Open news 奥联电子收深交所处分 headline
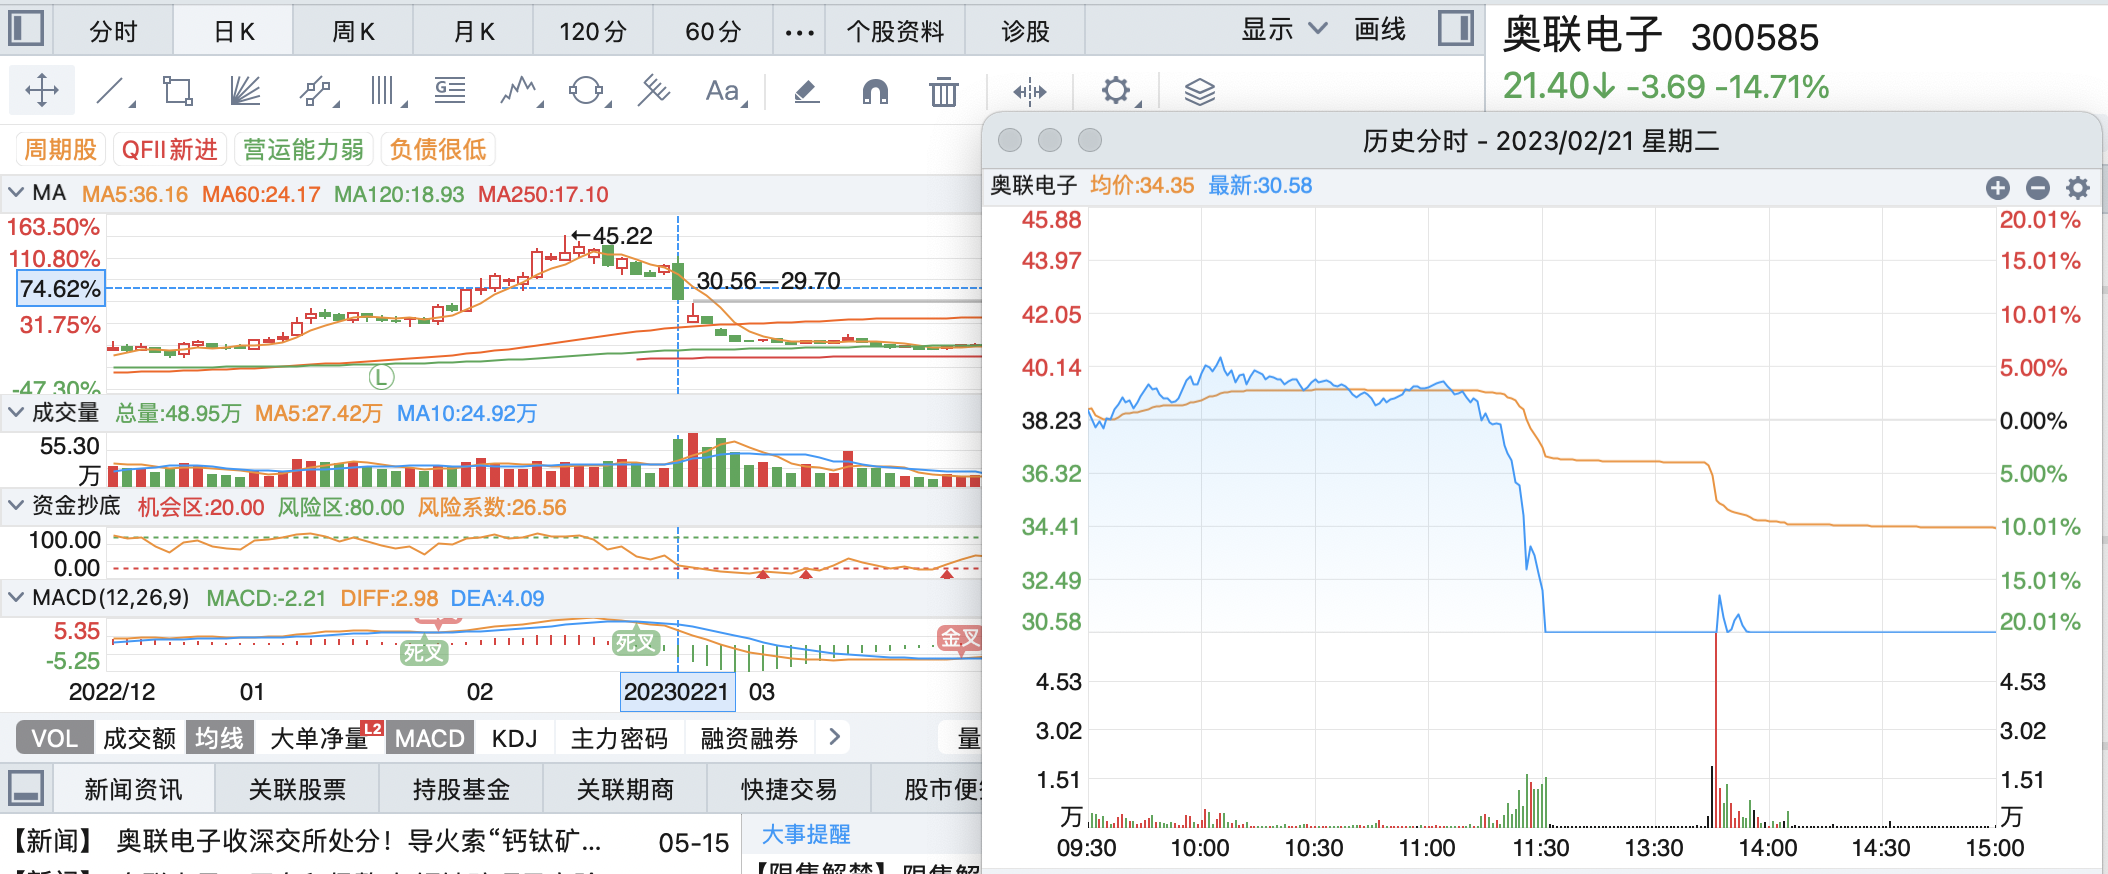Image resolution: width=2108 pixels, height=874 pixels. pos(359,841)
